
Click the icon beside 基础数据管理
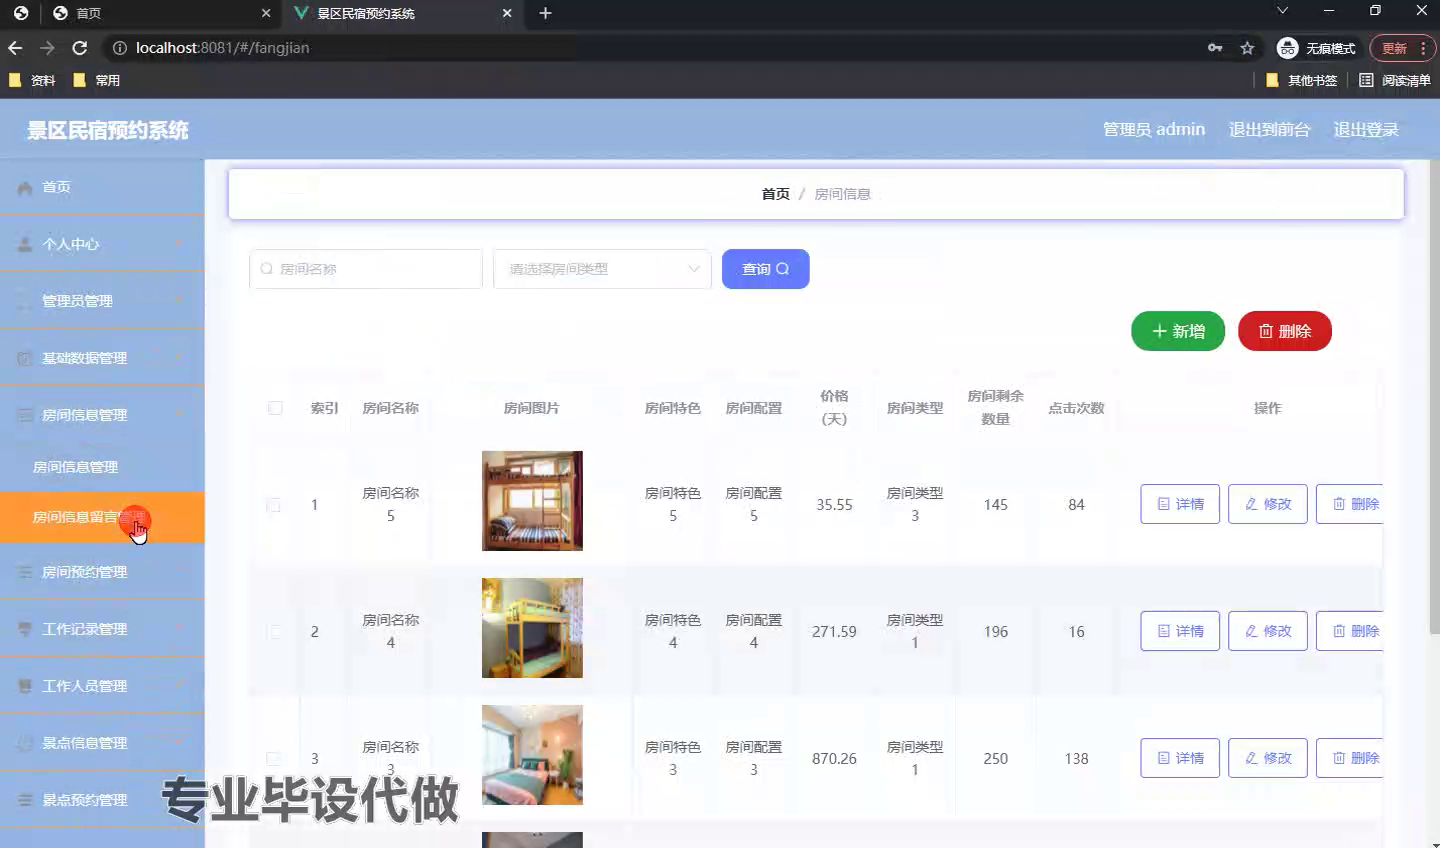pyautogui.click(x=25, y=358)
